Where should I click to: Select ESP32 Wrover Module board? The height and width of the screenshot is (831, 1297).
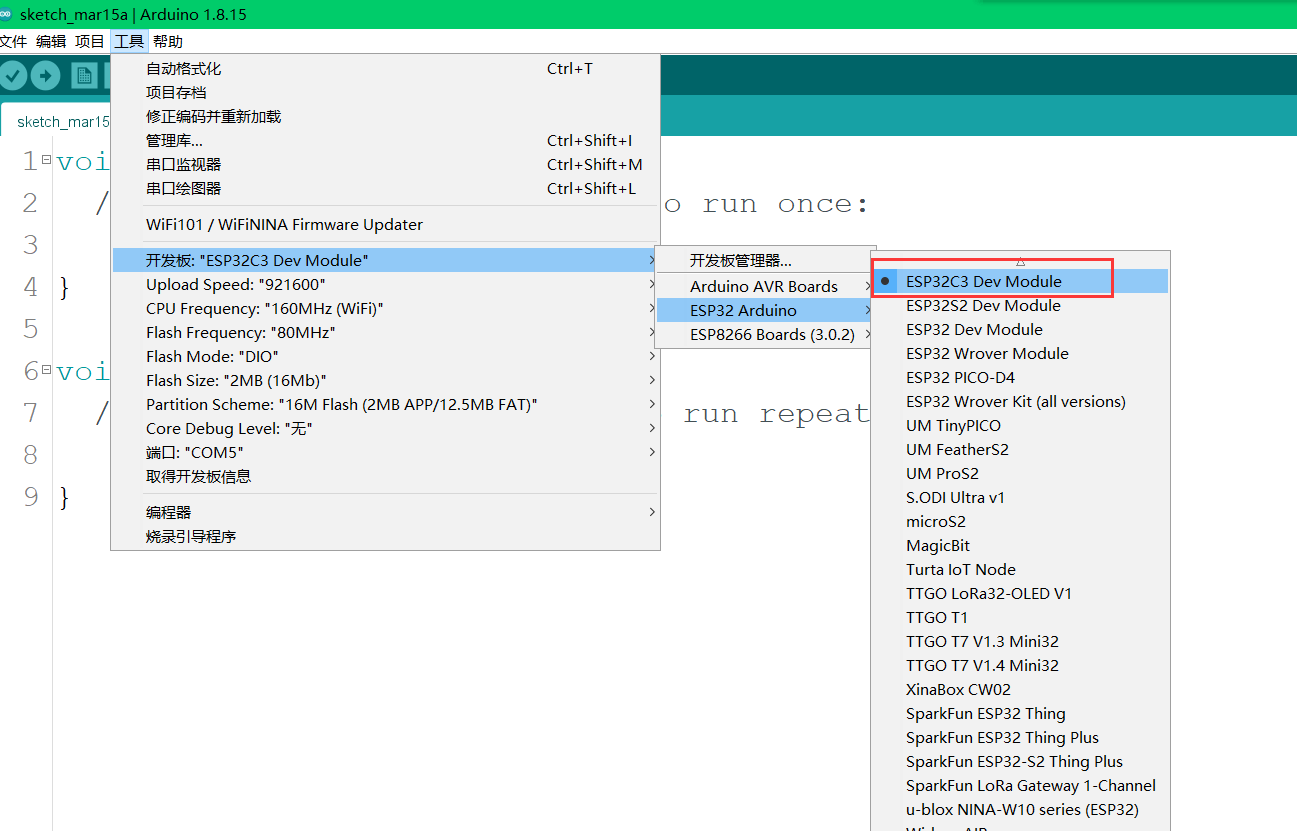(1020, 354)
